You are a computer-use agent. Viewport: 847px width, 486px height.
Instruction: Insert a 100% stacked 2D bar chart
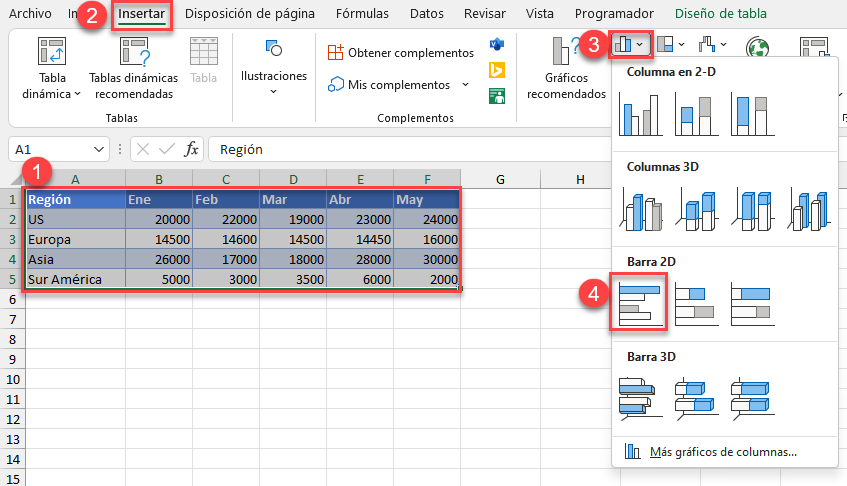[x=753, y=304]
